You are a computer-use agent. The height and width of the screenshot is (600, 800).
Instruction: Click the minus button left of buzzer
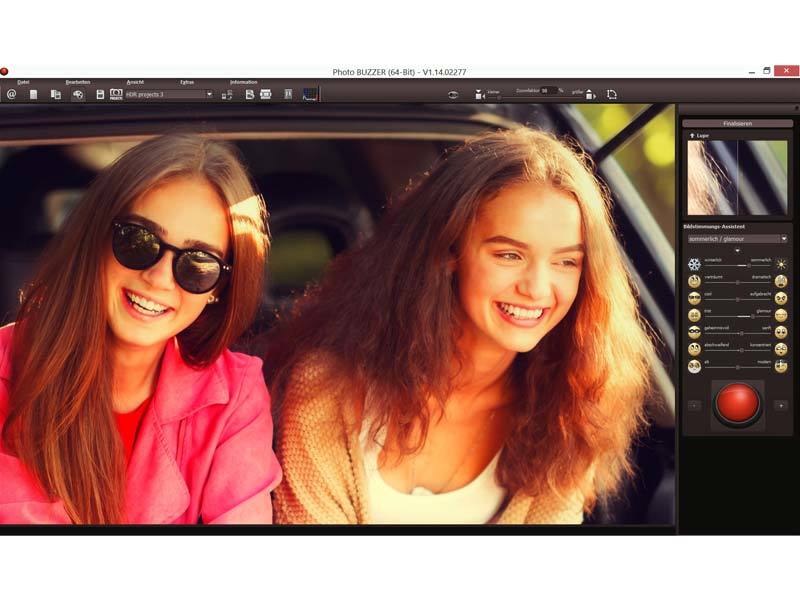coord(694,406)
